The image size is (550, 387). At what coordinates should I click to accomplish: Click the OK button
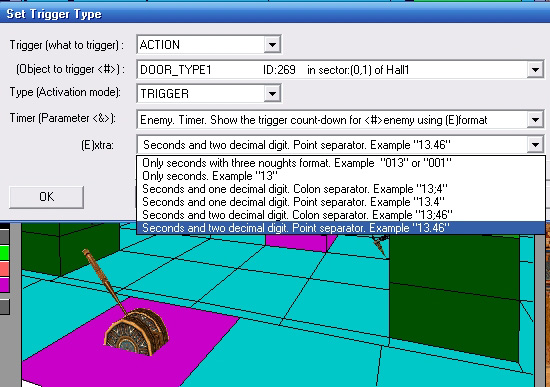pos(46,197)
